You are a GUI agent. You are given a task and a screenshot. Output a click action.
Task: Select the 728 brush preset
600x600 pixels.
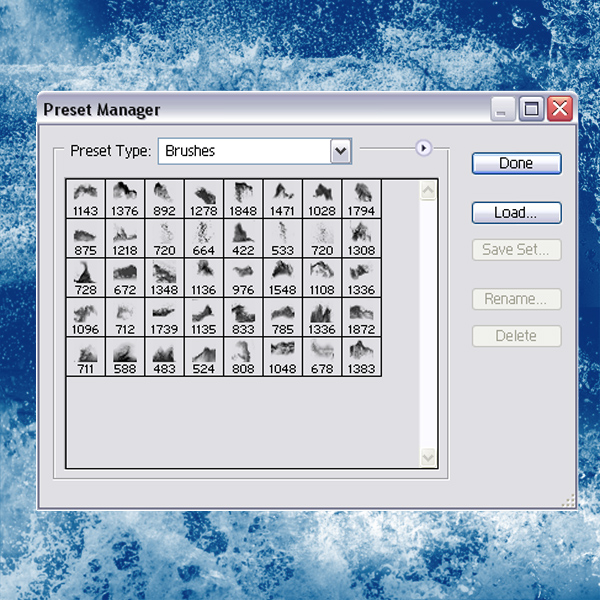85,278
